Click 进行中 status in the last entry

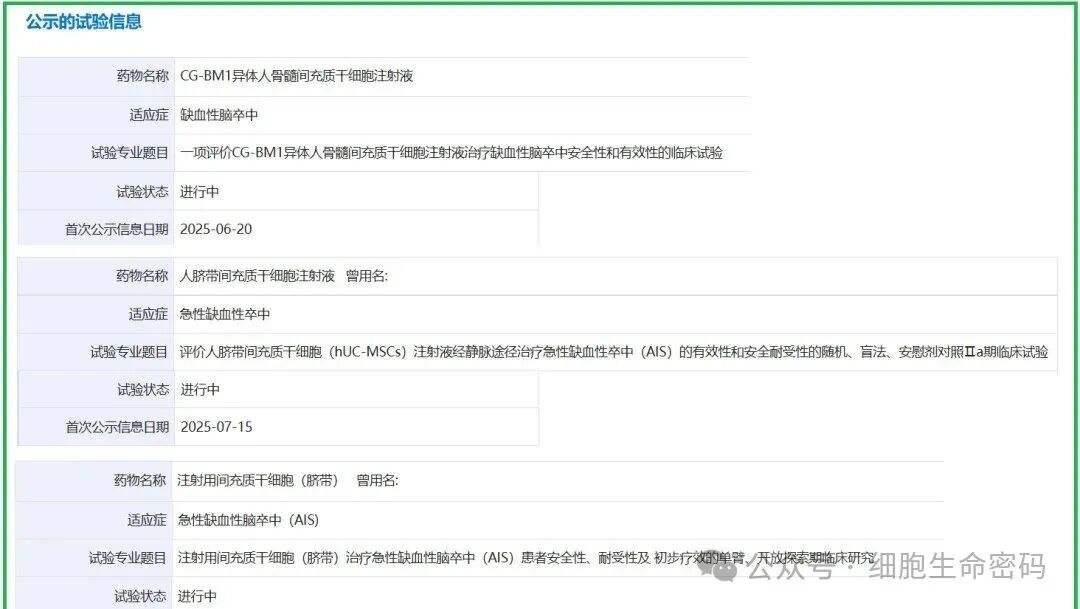tap(197, 596)
